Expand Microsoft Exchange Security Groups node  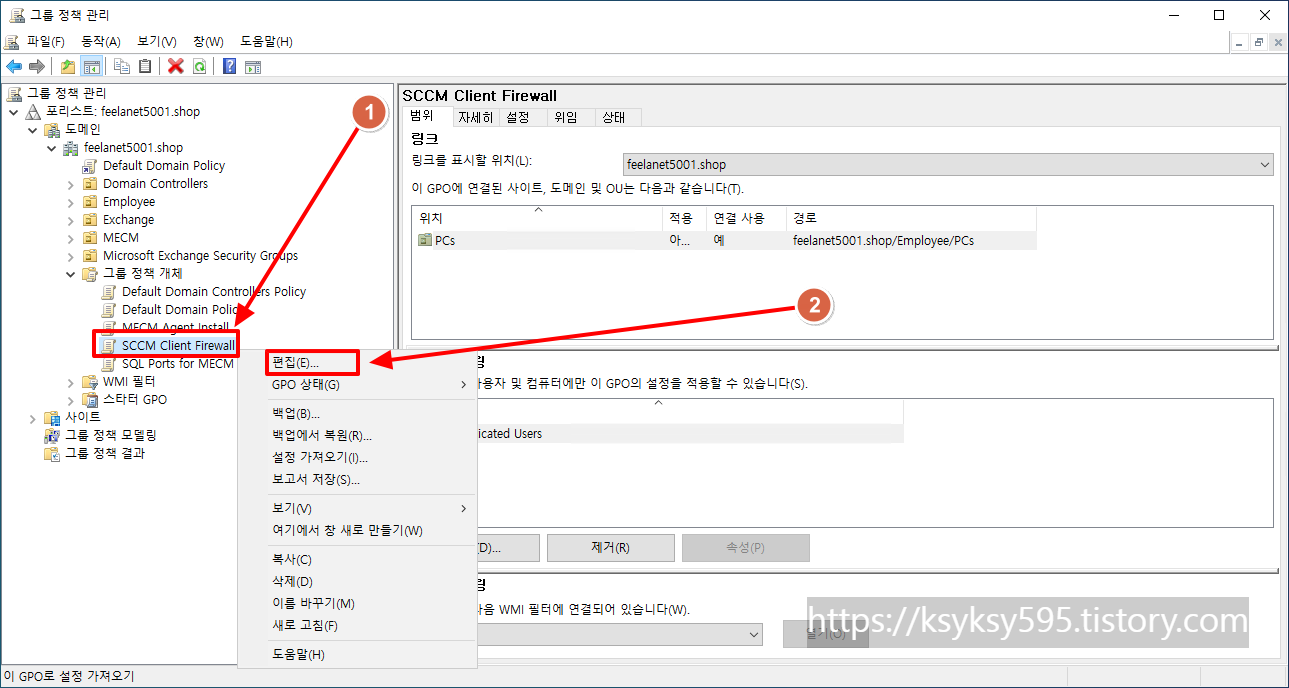(x=71, y=256)
